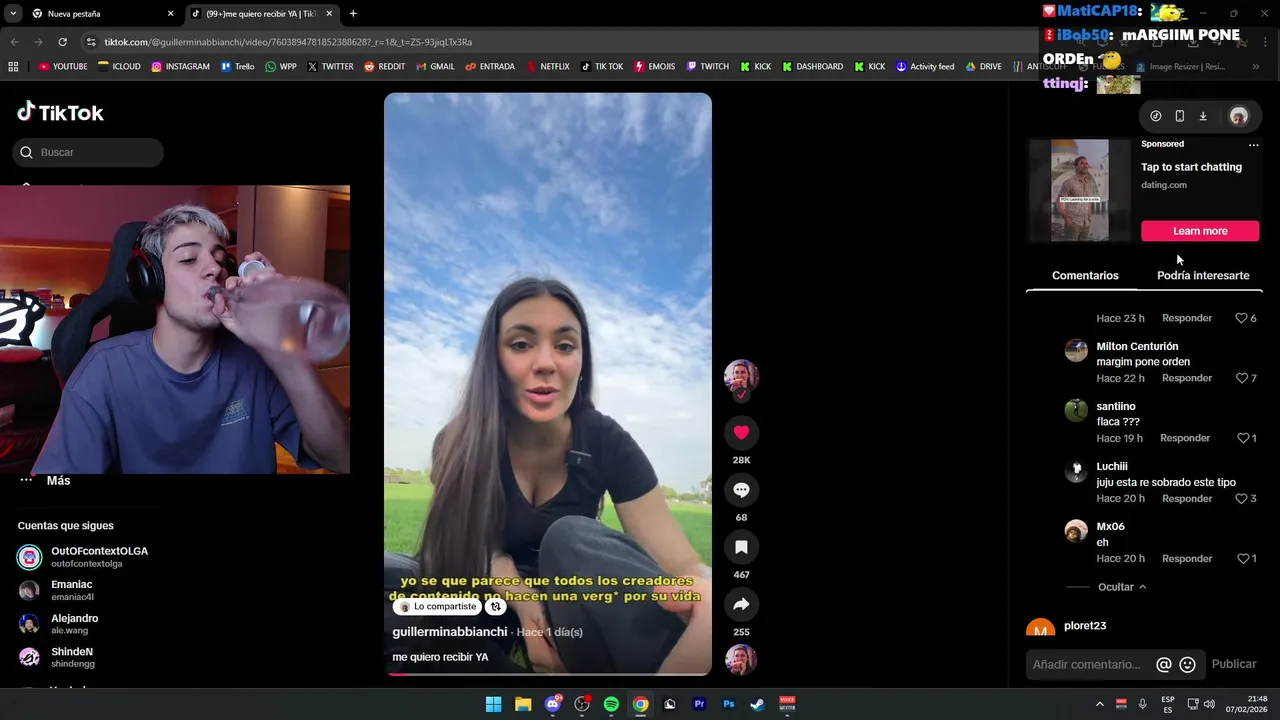Open the YOUTUBE bookmark
Viewport: 1280px width, 720px height.
(x=63, y=67)
